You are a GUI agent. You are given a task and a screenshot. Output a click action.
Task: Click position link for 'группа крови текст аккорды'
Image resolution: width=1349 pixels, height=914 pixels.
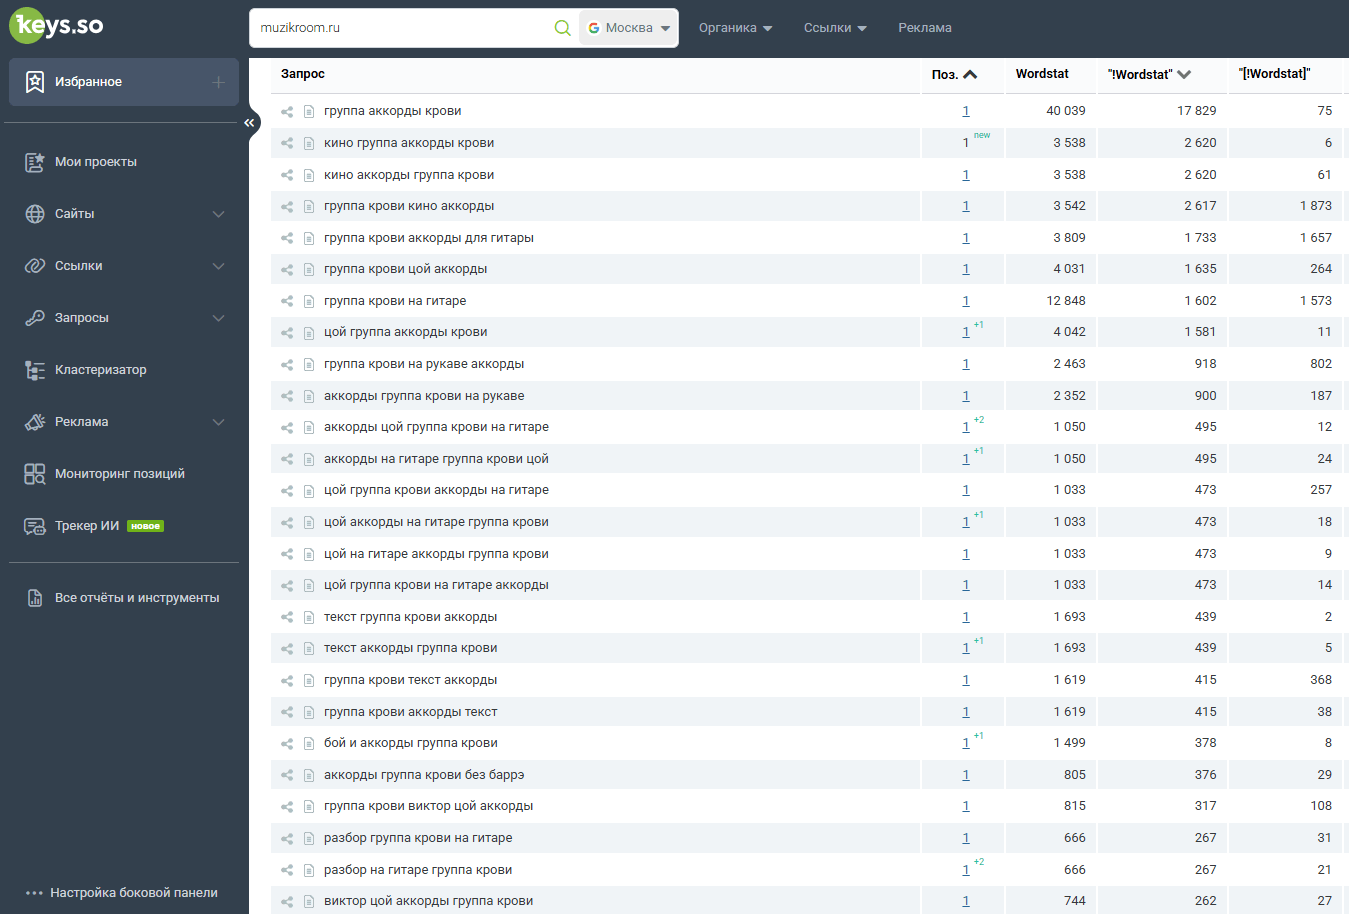(x=966, y=680)
